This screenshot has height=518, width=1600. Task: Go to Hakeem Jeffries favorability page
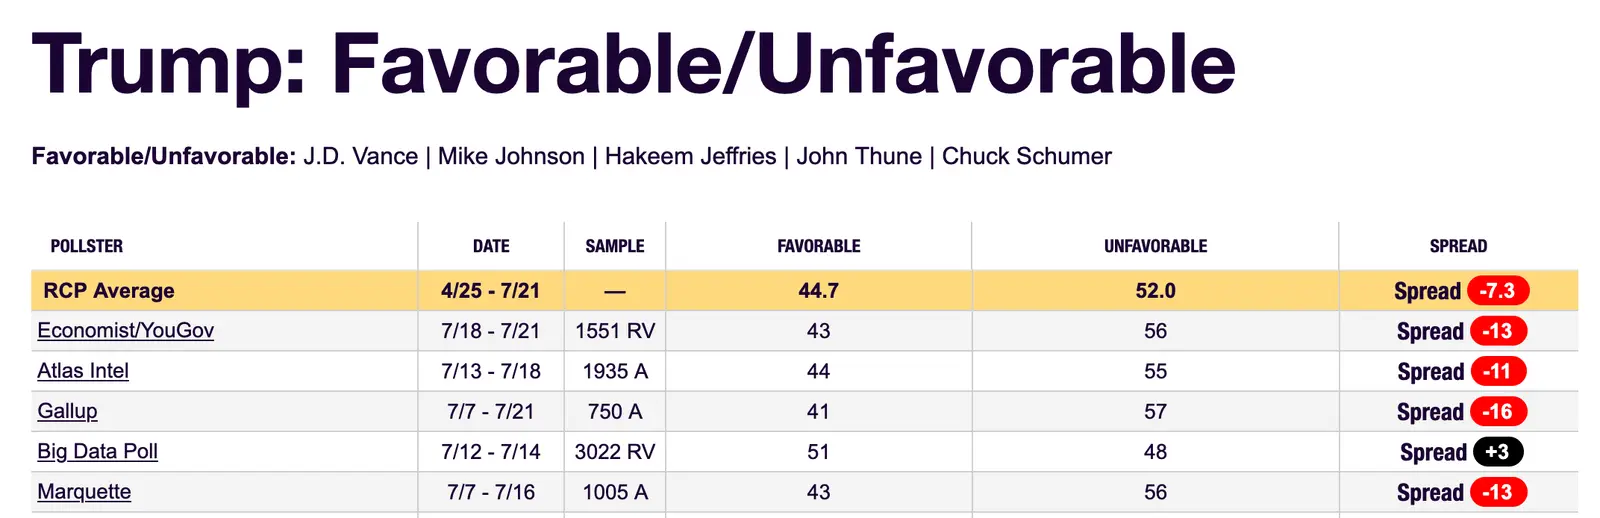pyautogui.click(x=690, y=157)
